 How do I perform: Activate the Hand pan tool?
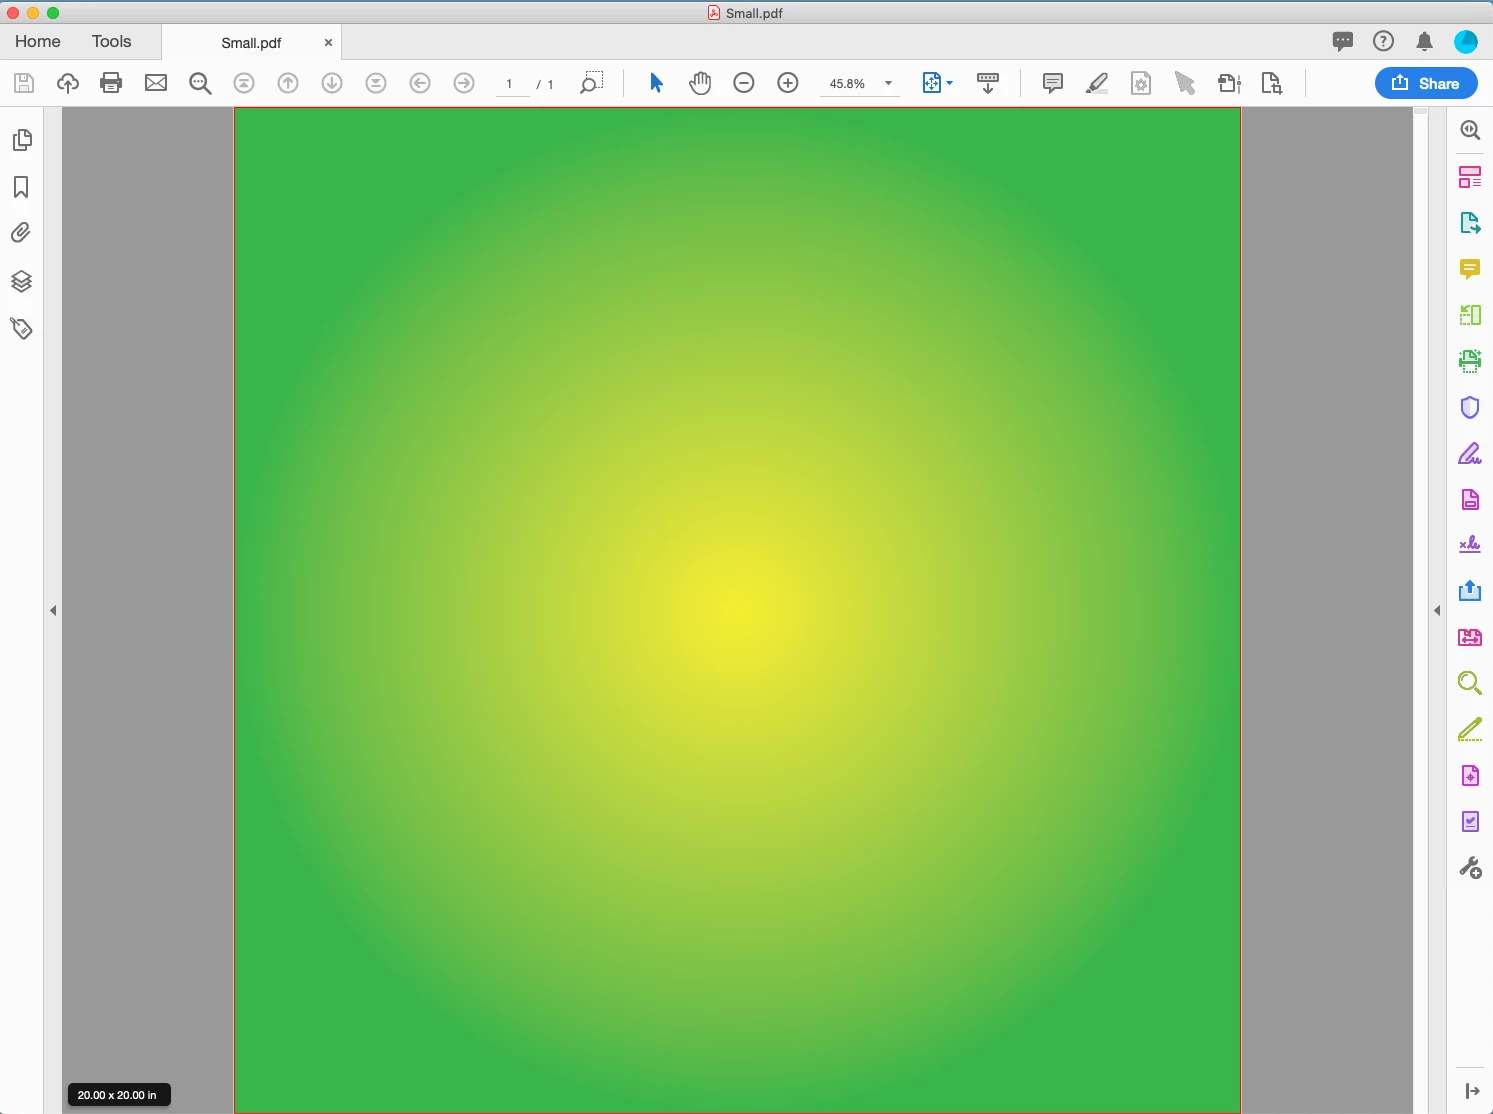point(700,83)
